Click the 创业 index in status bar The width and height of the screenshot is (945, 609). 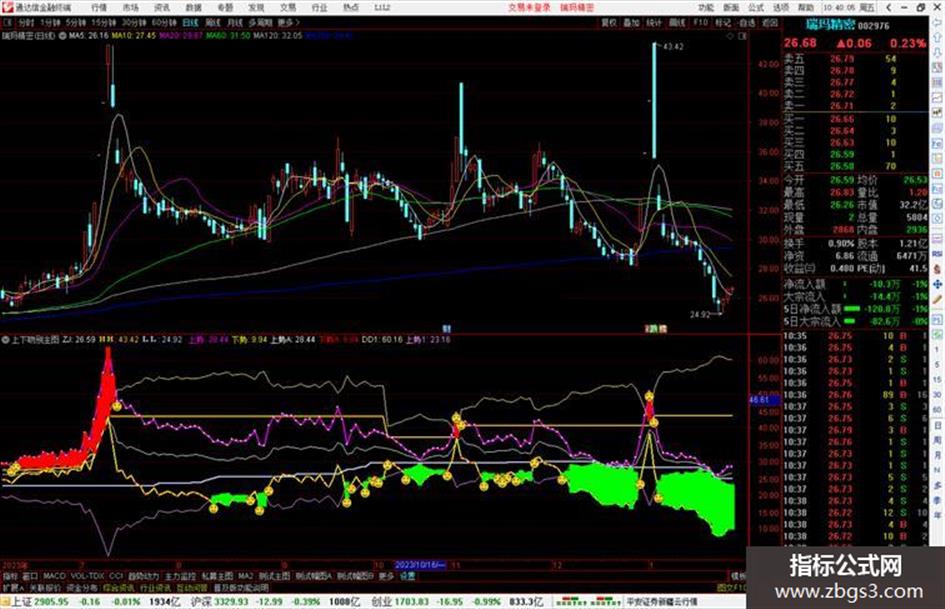(381, 602)
